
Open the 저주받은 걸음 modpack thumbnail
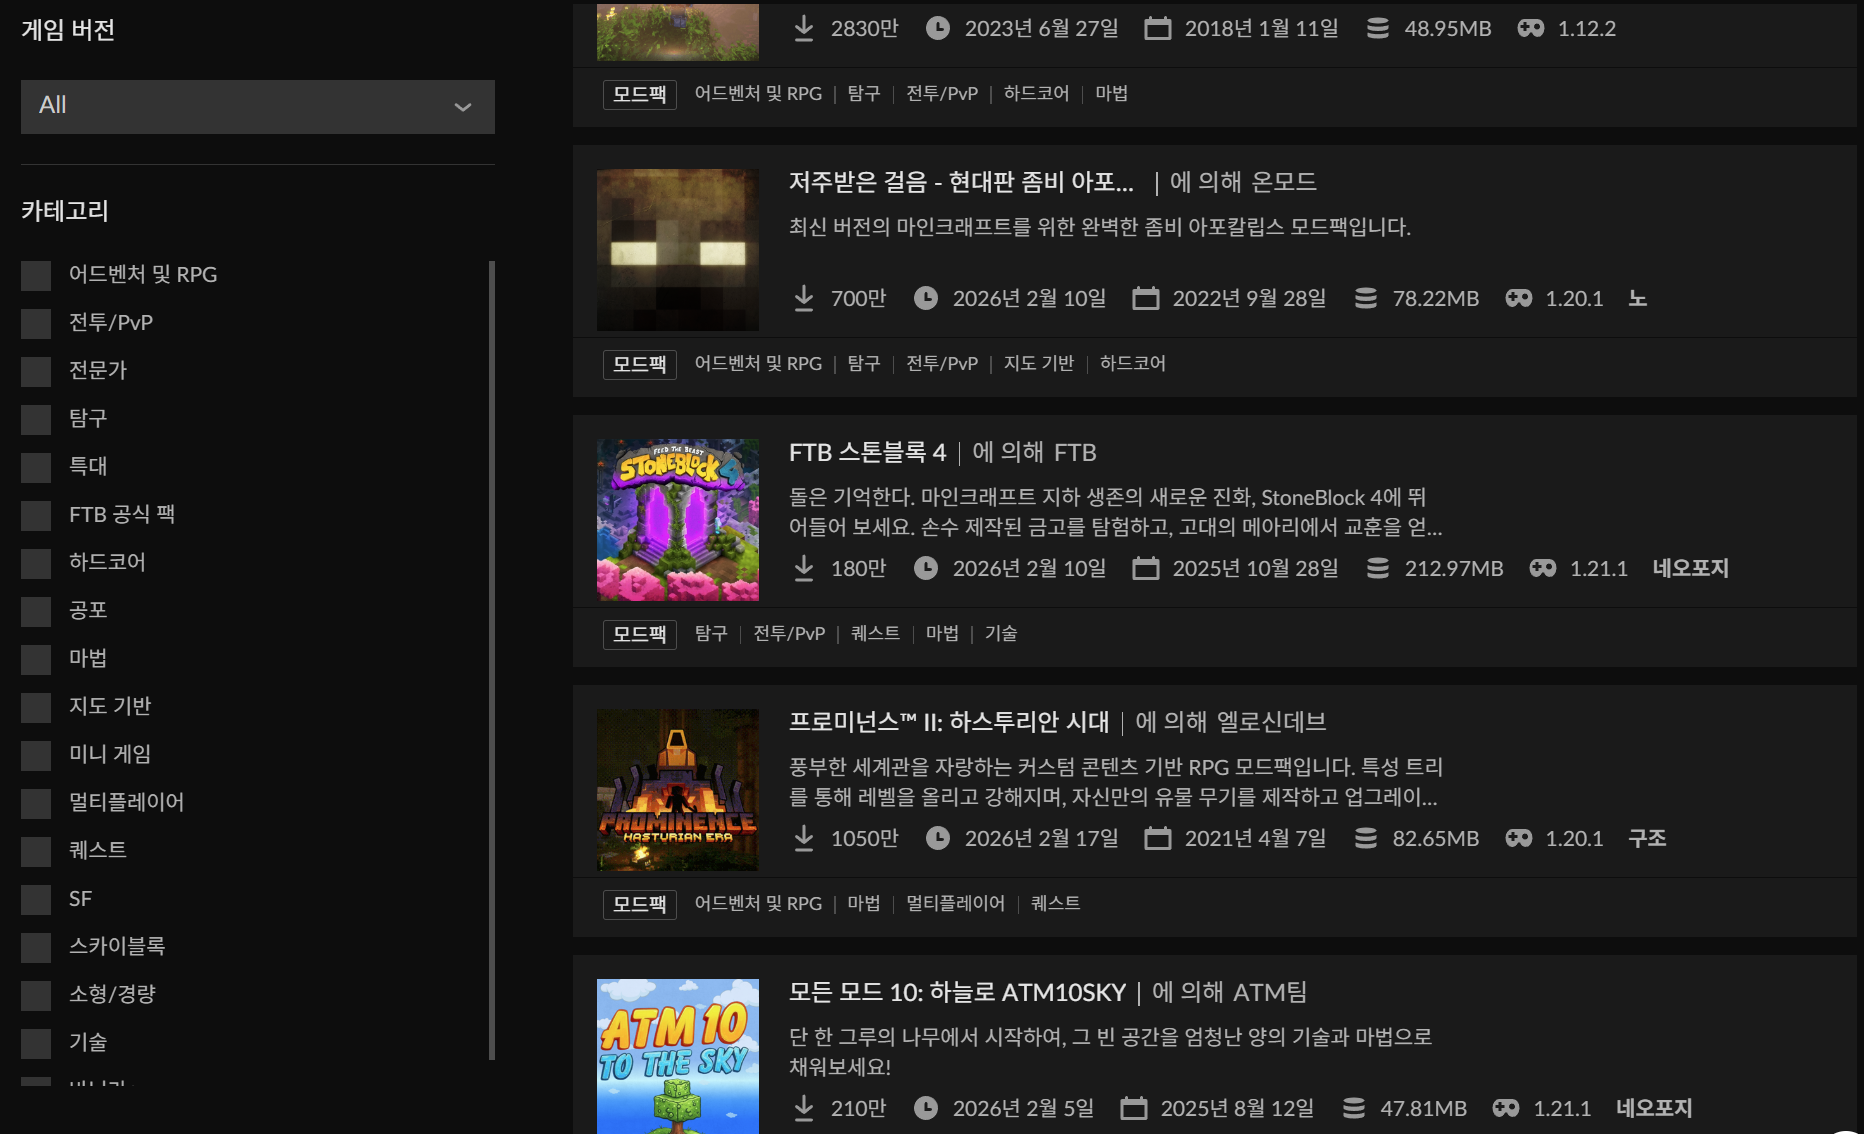pos(678,250)
